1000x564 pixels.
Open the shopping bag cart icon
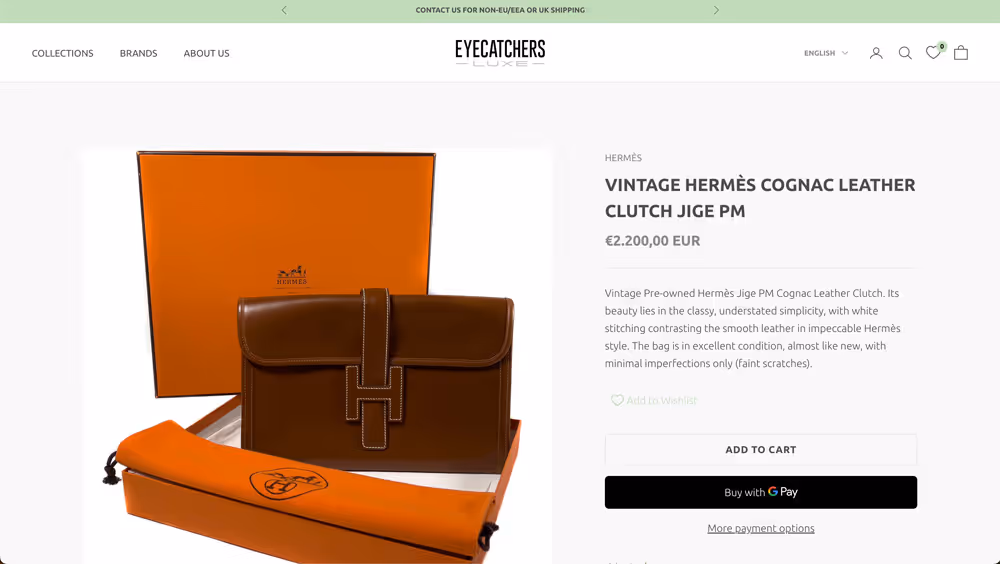tap(961, 53)
